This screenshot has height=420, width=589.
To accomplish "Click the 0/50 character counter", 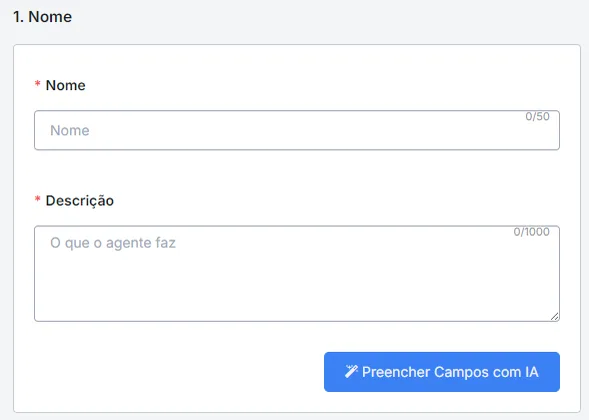I will pyautogui.click(x=537, y=116).
